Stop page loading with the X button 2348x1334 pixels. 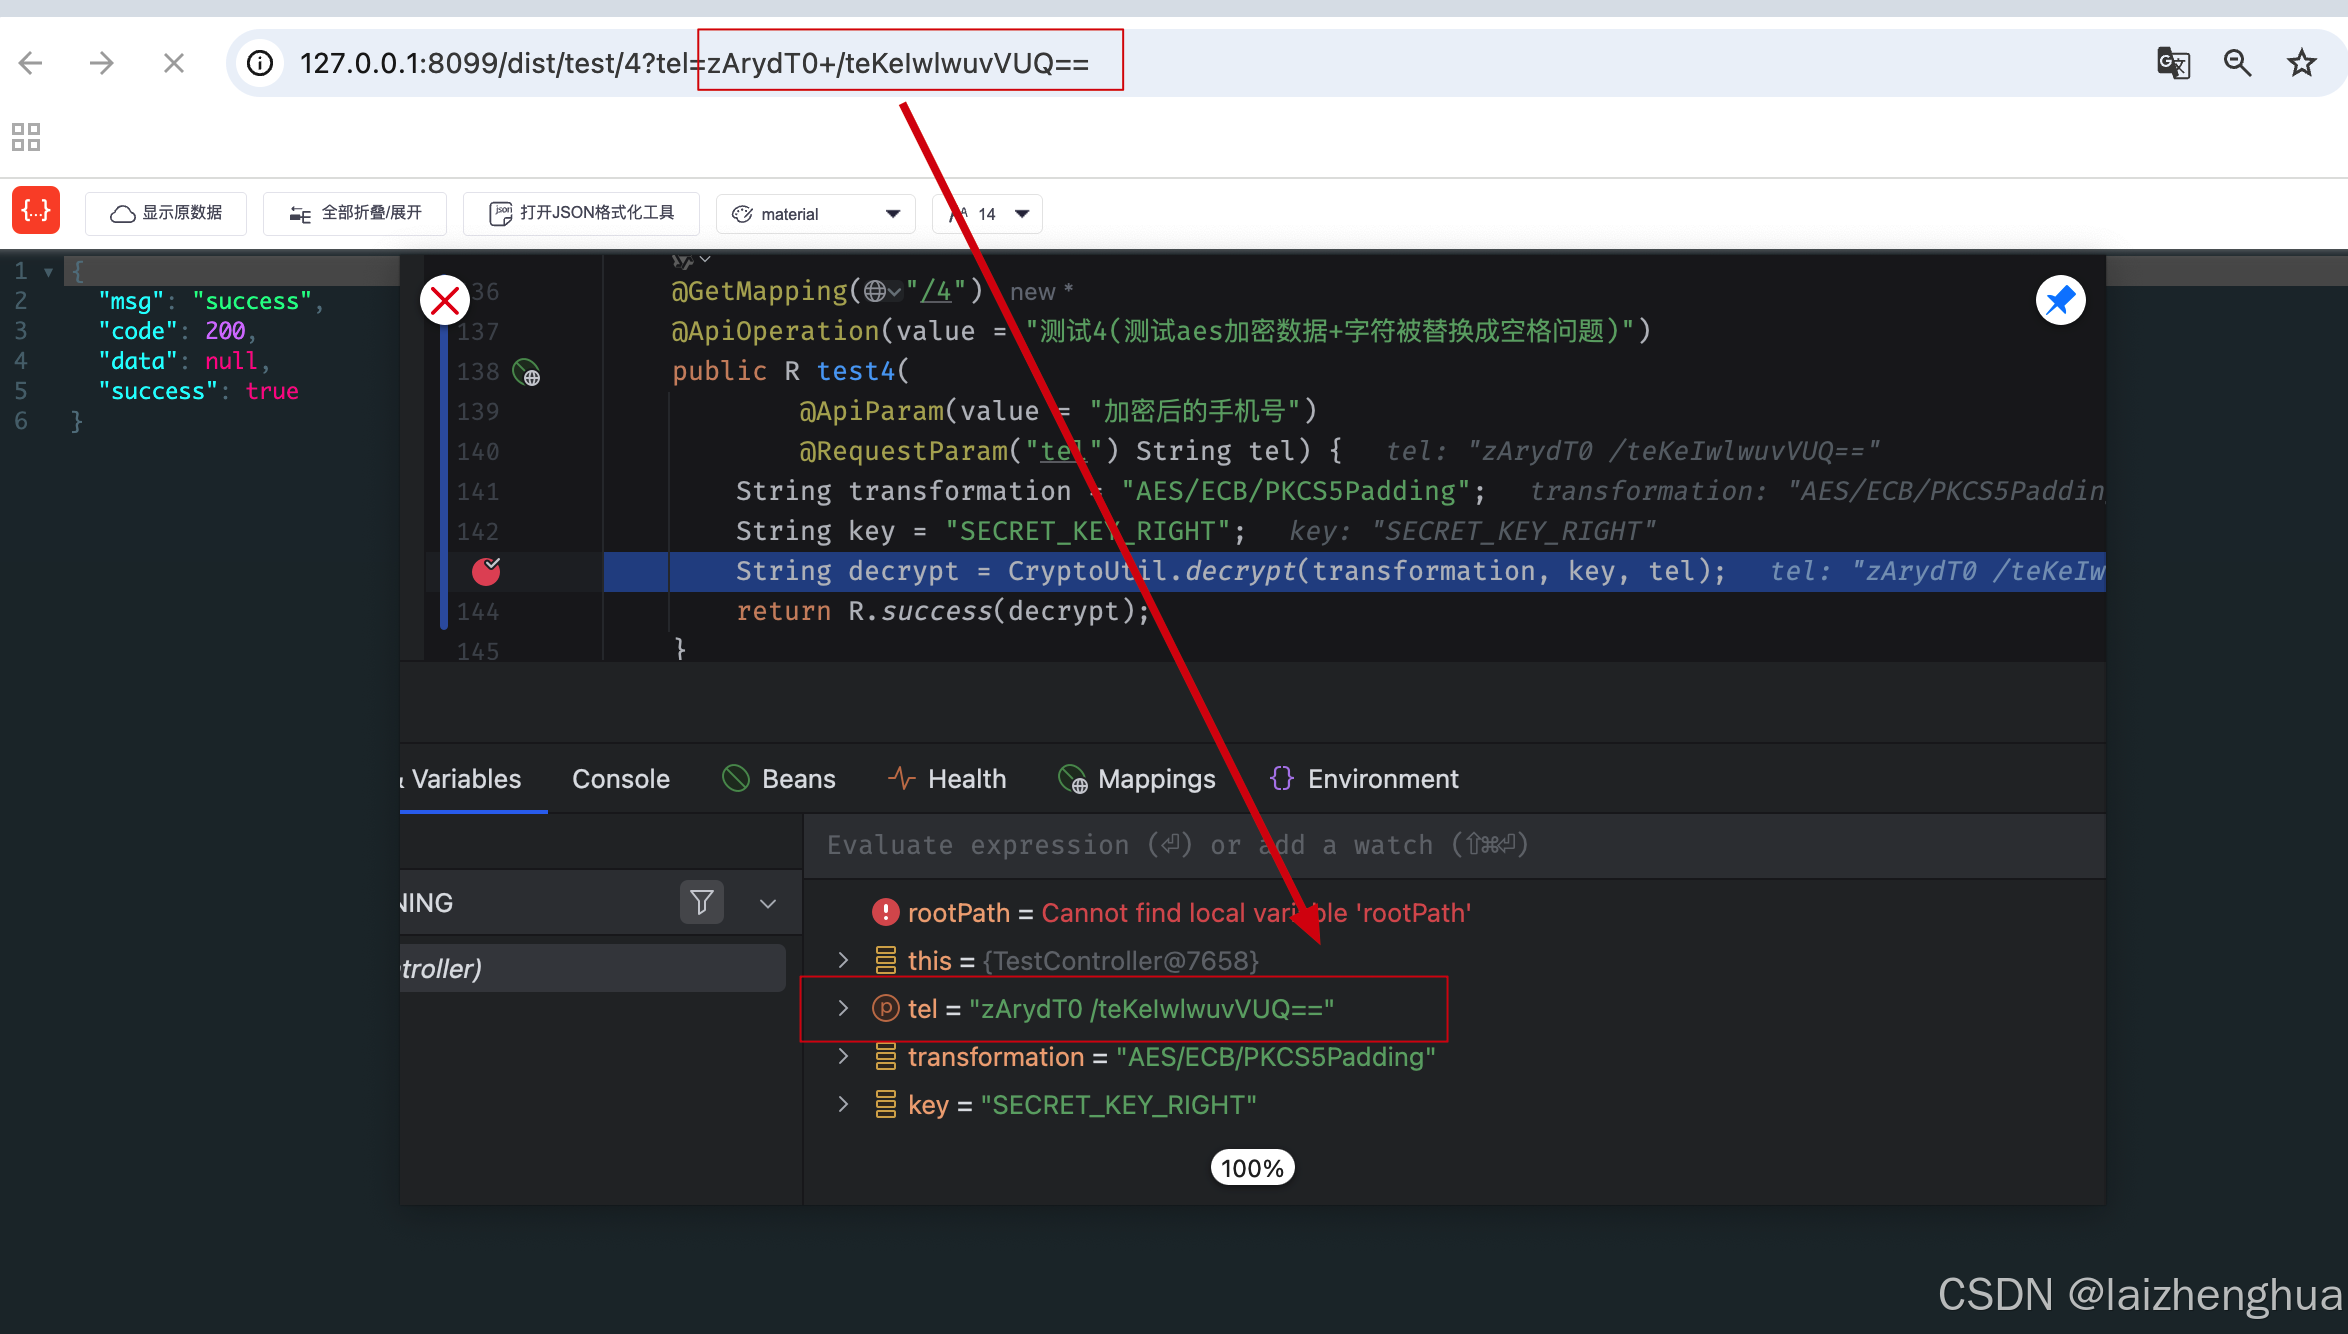(x=173, y=63)
